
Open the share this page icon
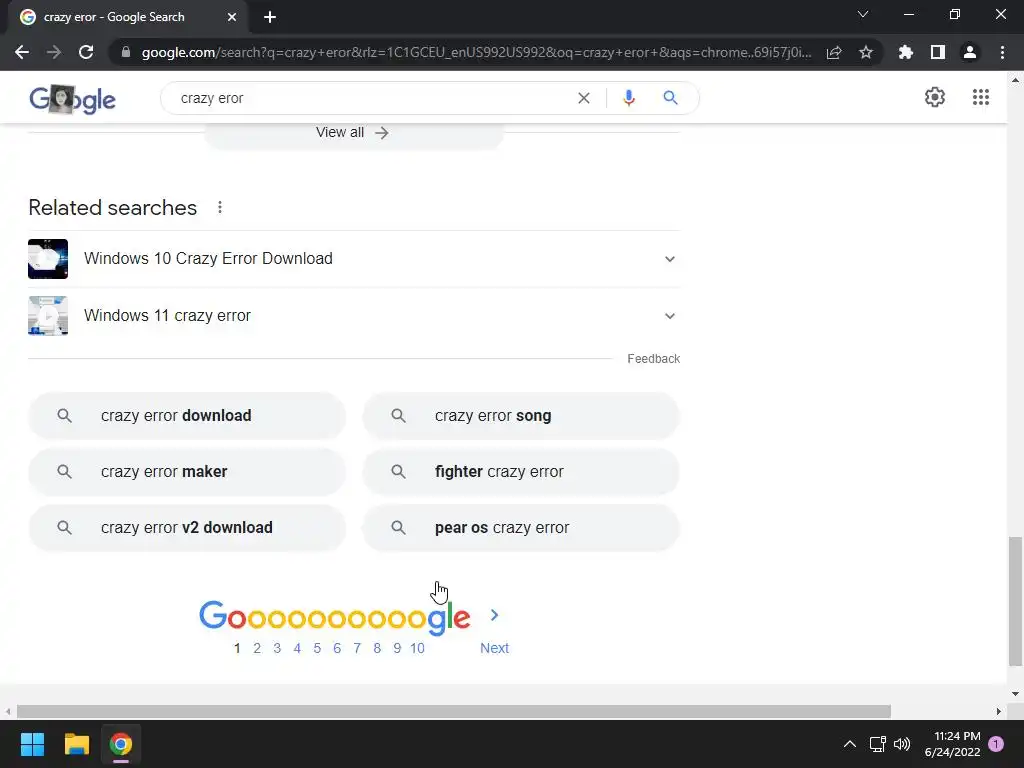[x=834, y=52]
